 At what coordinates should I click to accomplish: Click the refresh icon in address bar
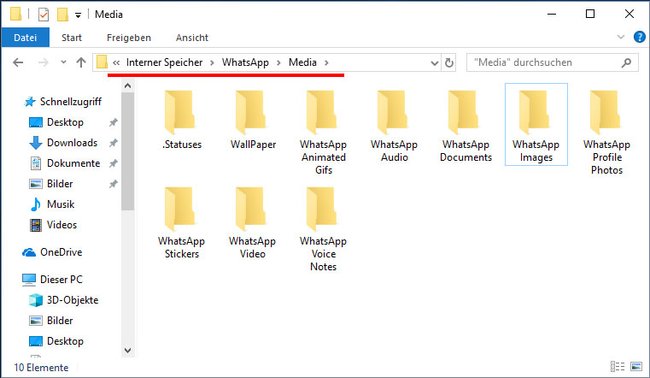click(x=449, y=63)
